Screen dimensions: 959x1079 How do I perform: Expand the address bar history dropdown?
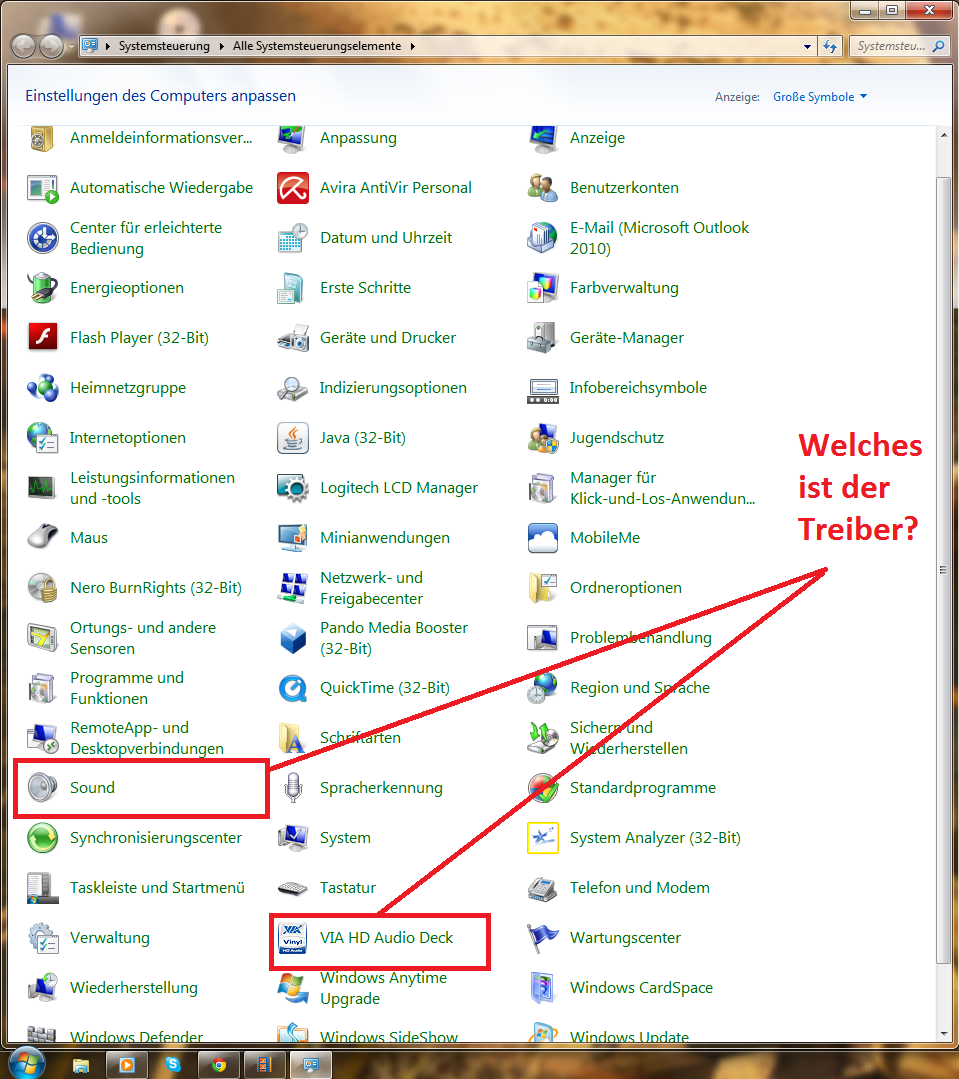(807, 47)
